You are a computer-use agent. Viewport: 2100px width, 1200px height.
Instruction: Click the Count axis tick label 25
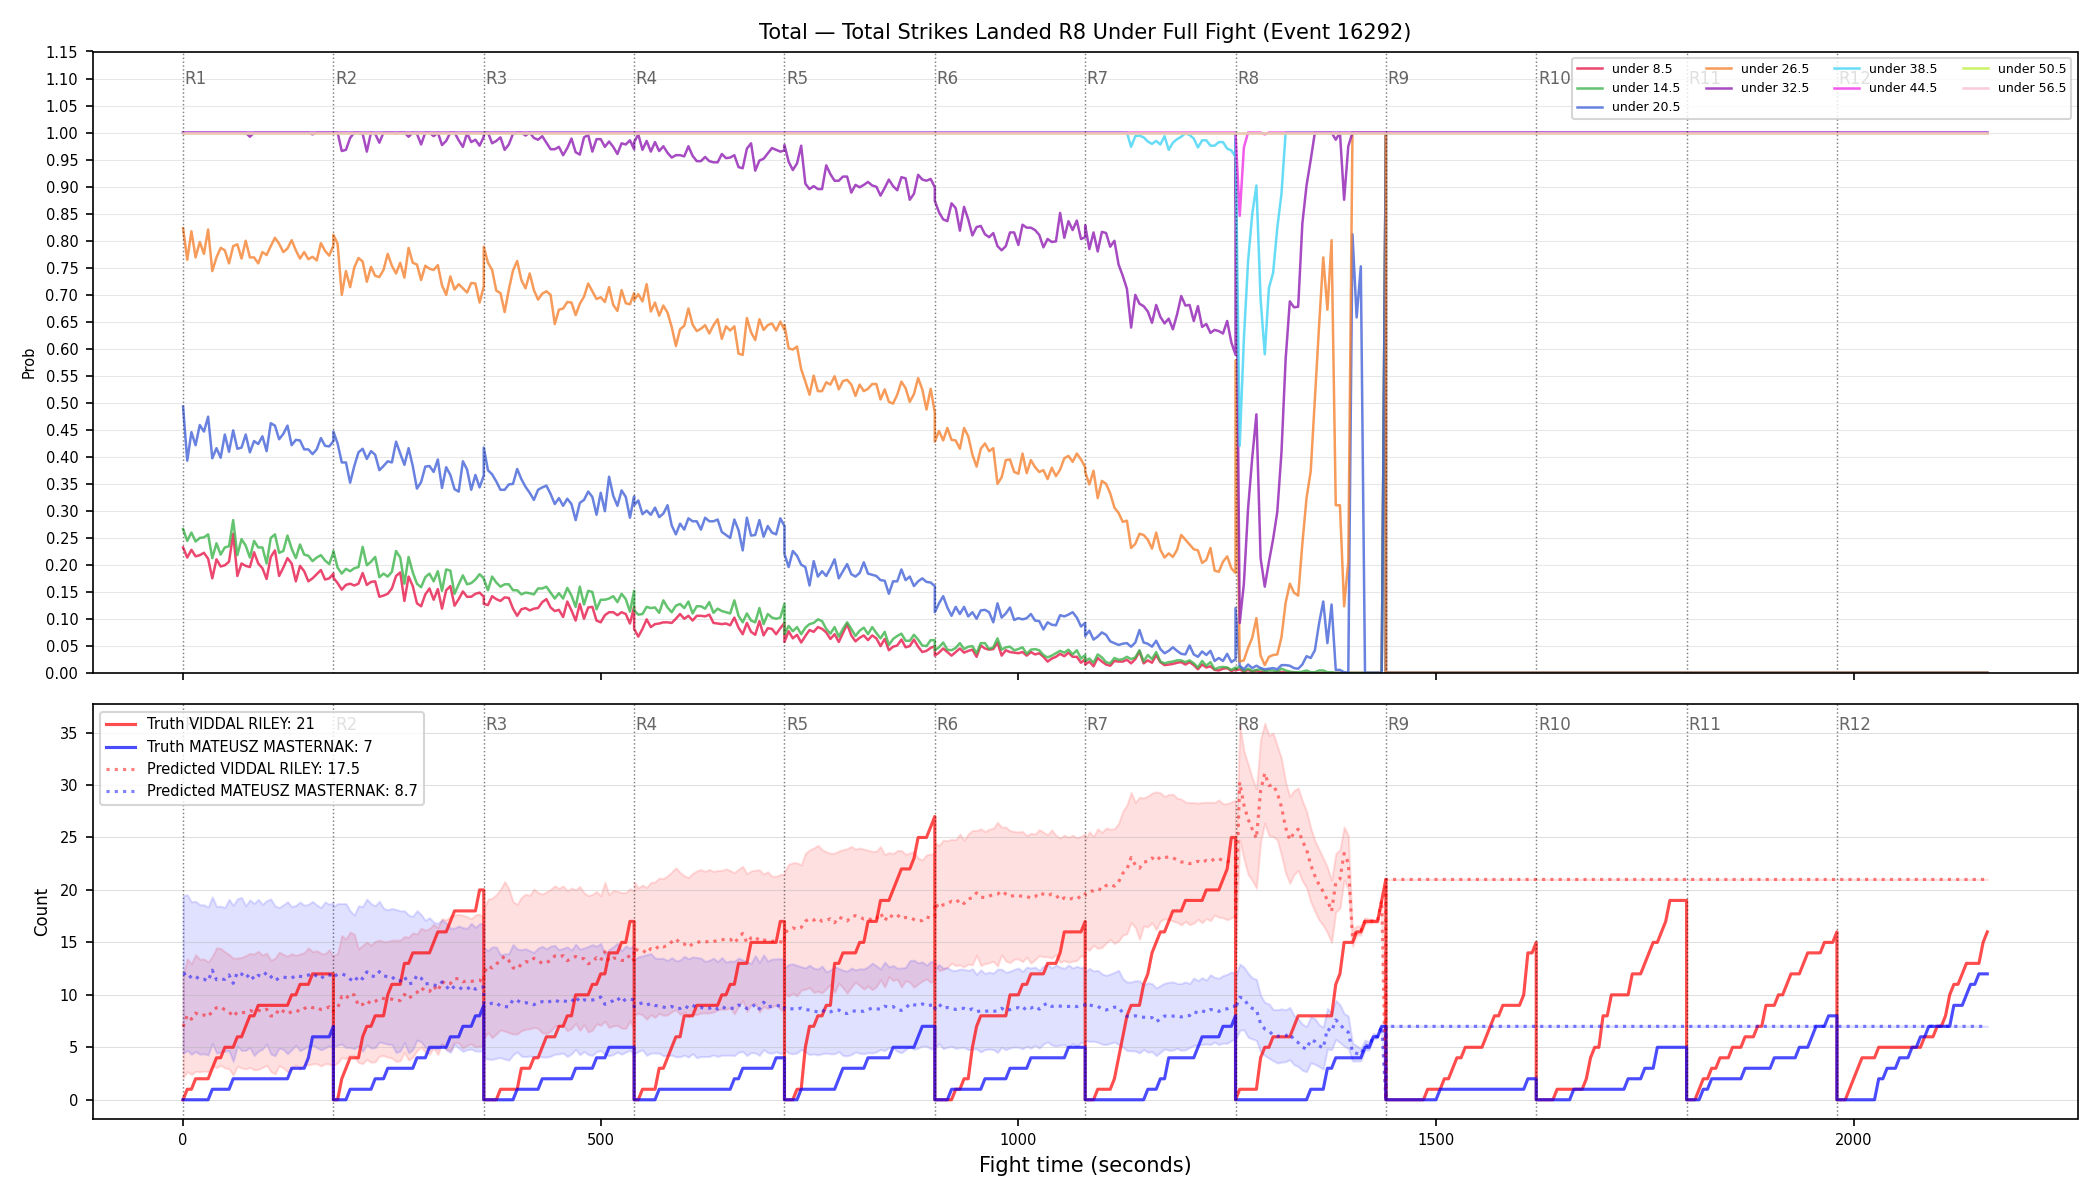tap(69, 837)
